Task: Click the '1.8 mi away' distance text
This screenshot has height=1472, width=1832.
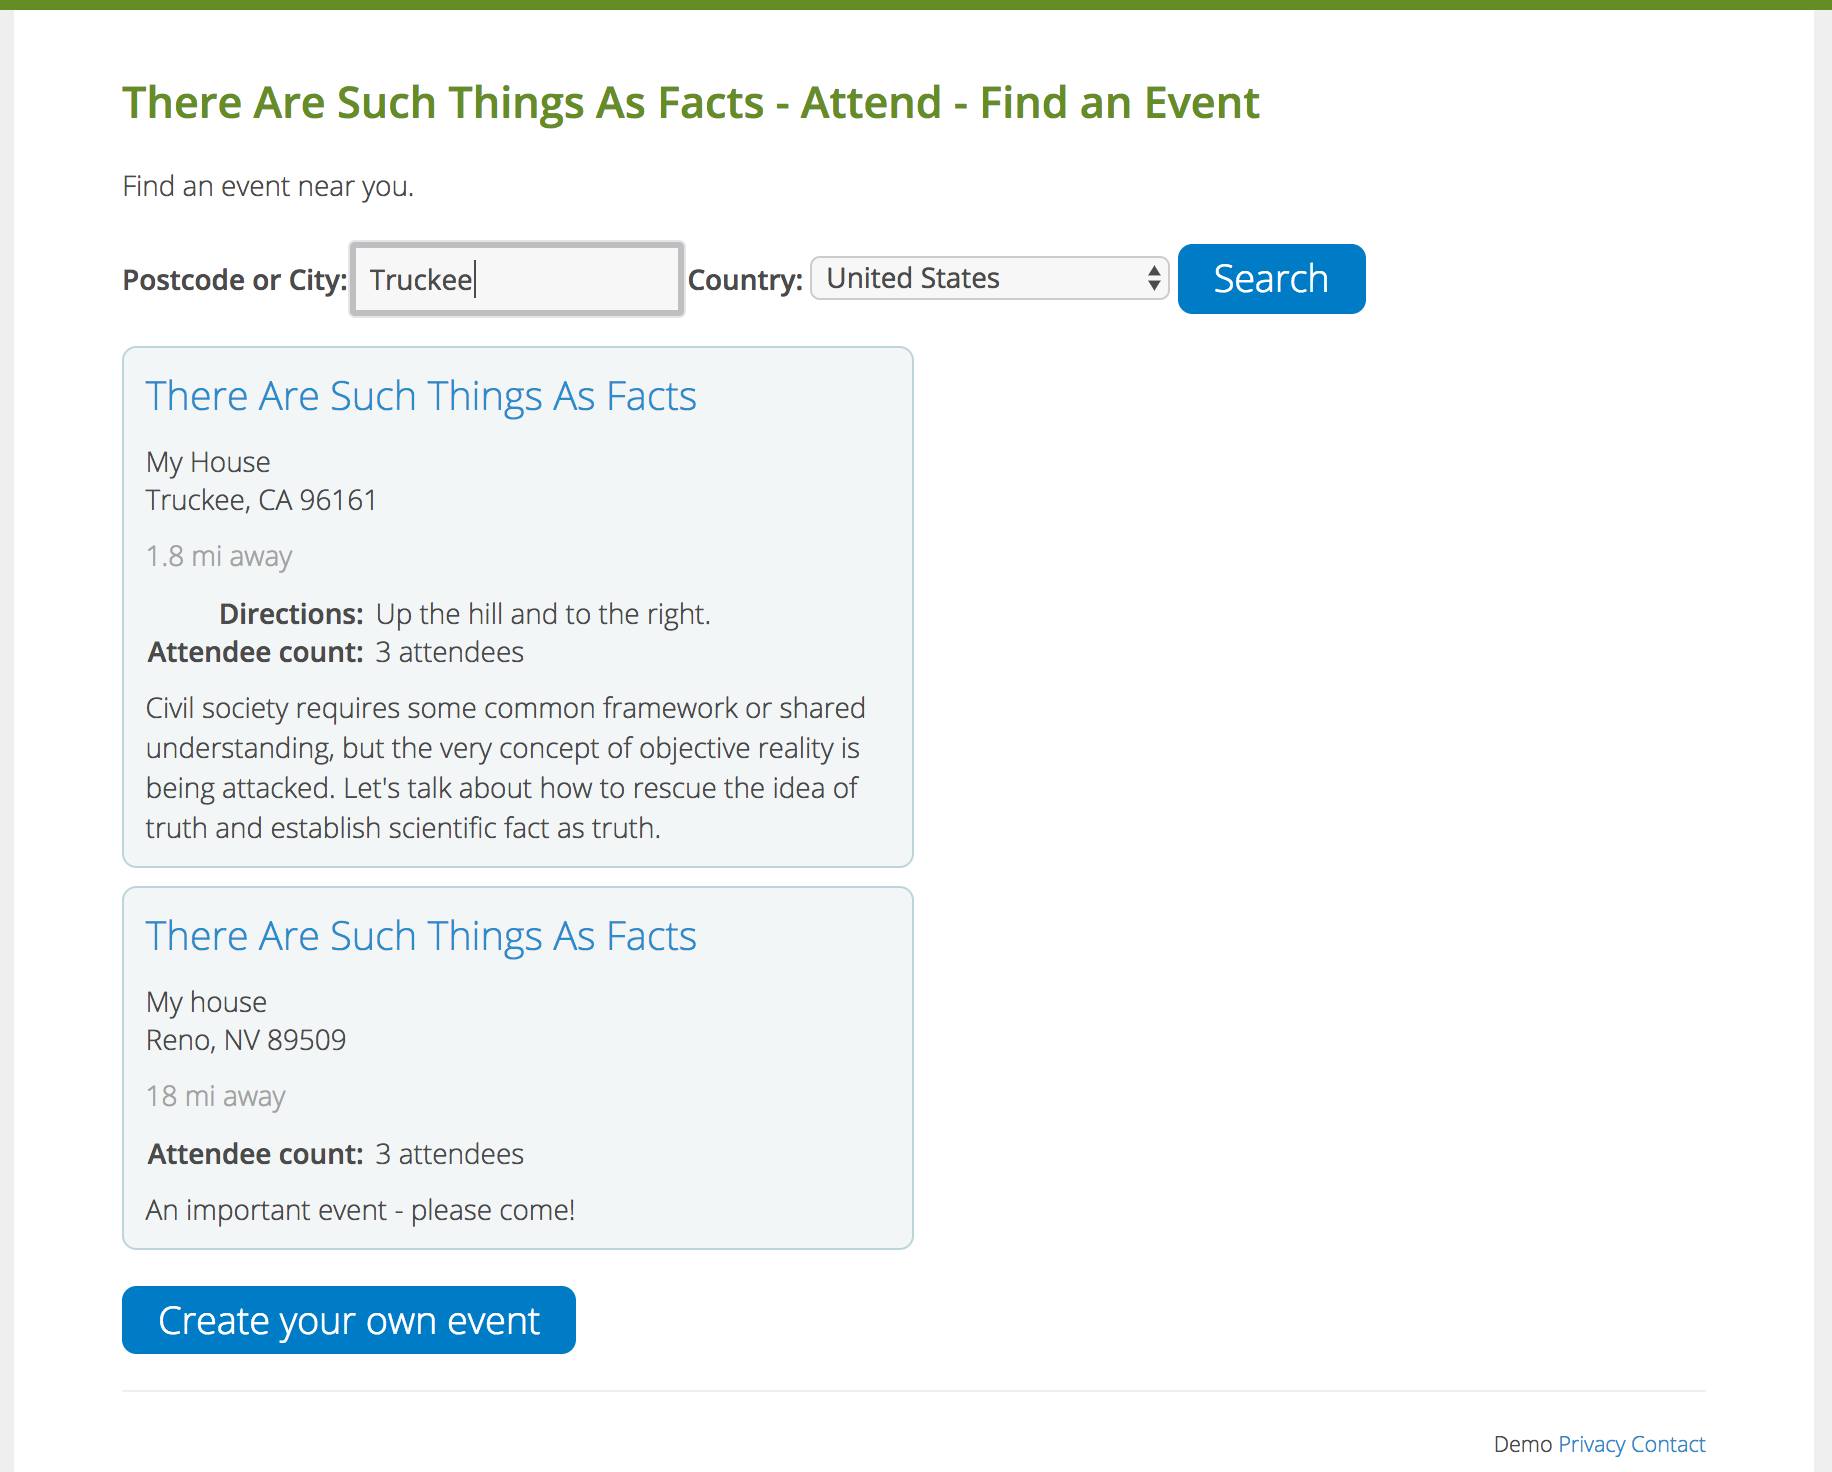Action: point(219,556)
